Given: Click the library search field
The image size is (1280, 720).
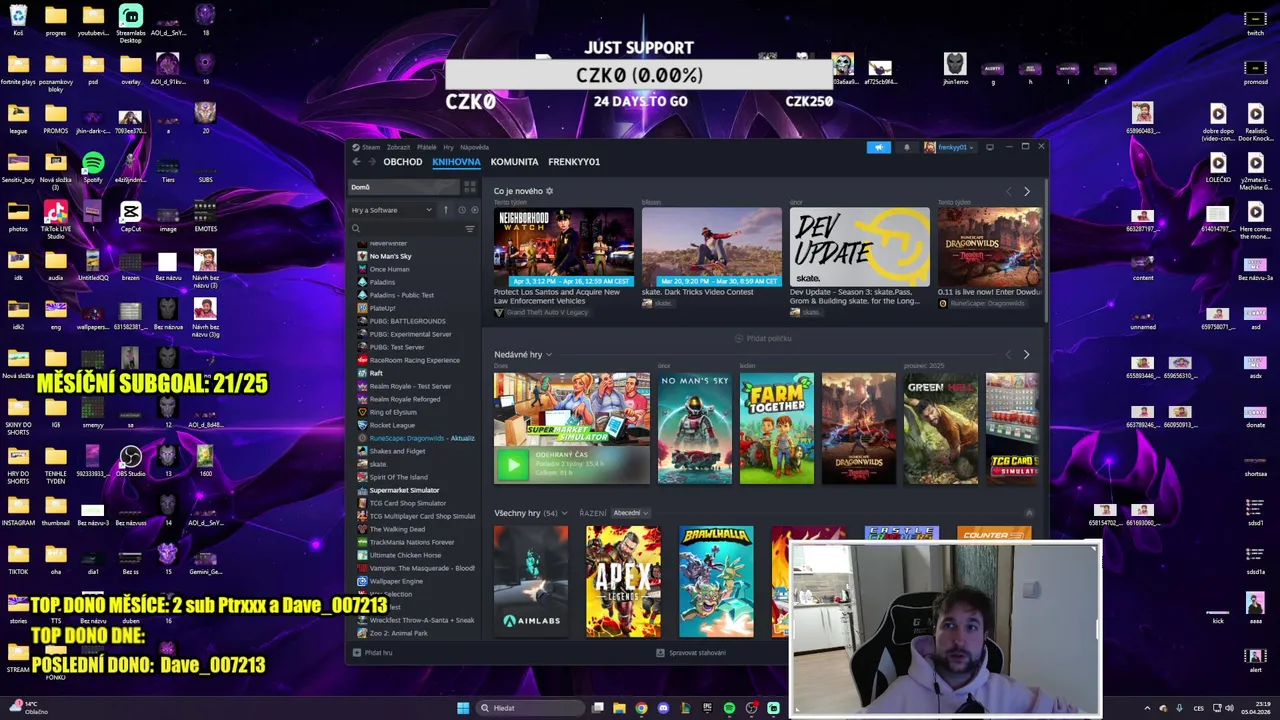Looking at the screenshot, I should click(x=410, y=229).
